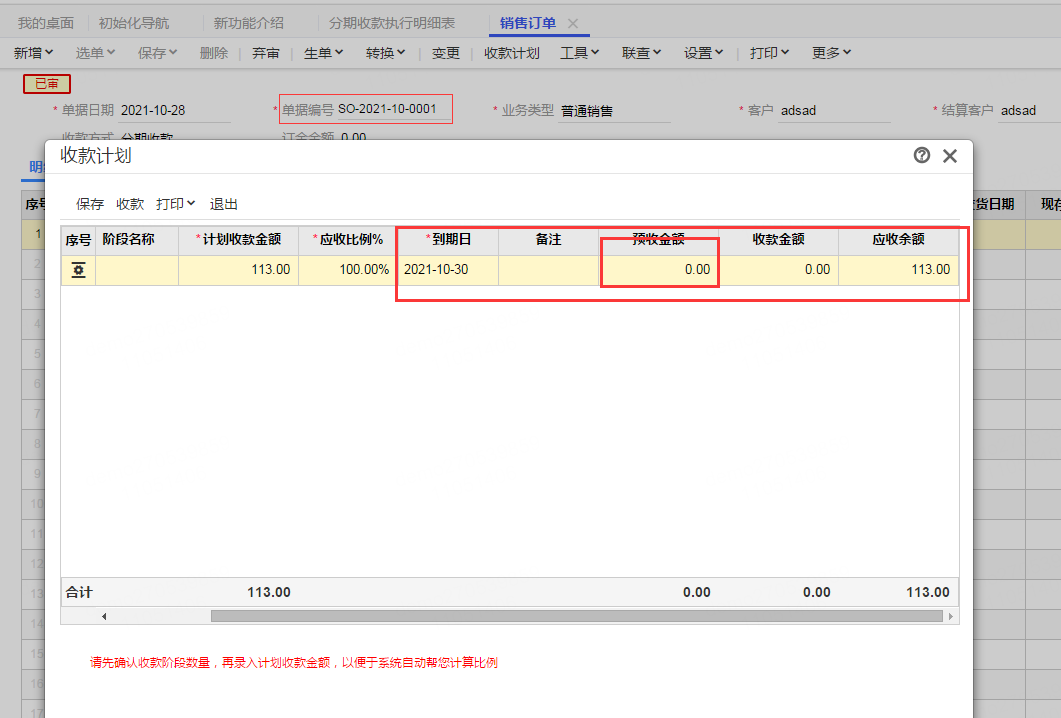
Task: Expand the 转换 dropdown menu
Action: tap(385, 53)
